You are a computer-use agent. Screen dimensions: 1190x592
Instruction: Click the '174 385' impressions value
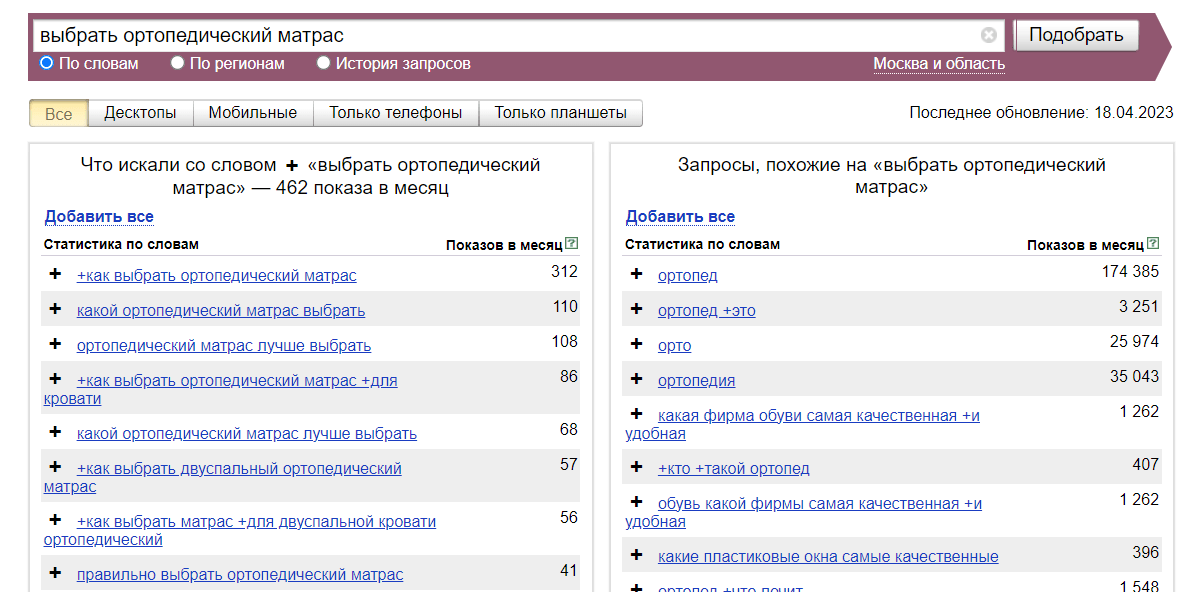click(1130, 272)
